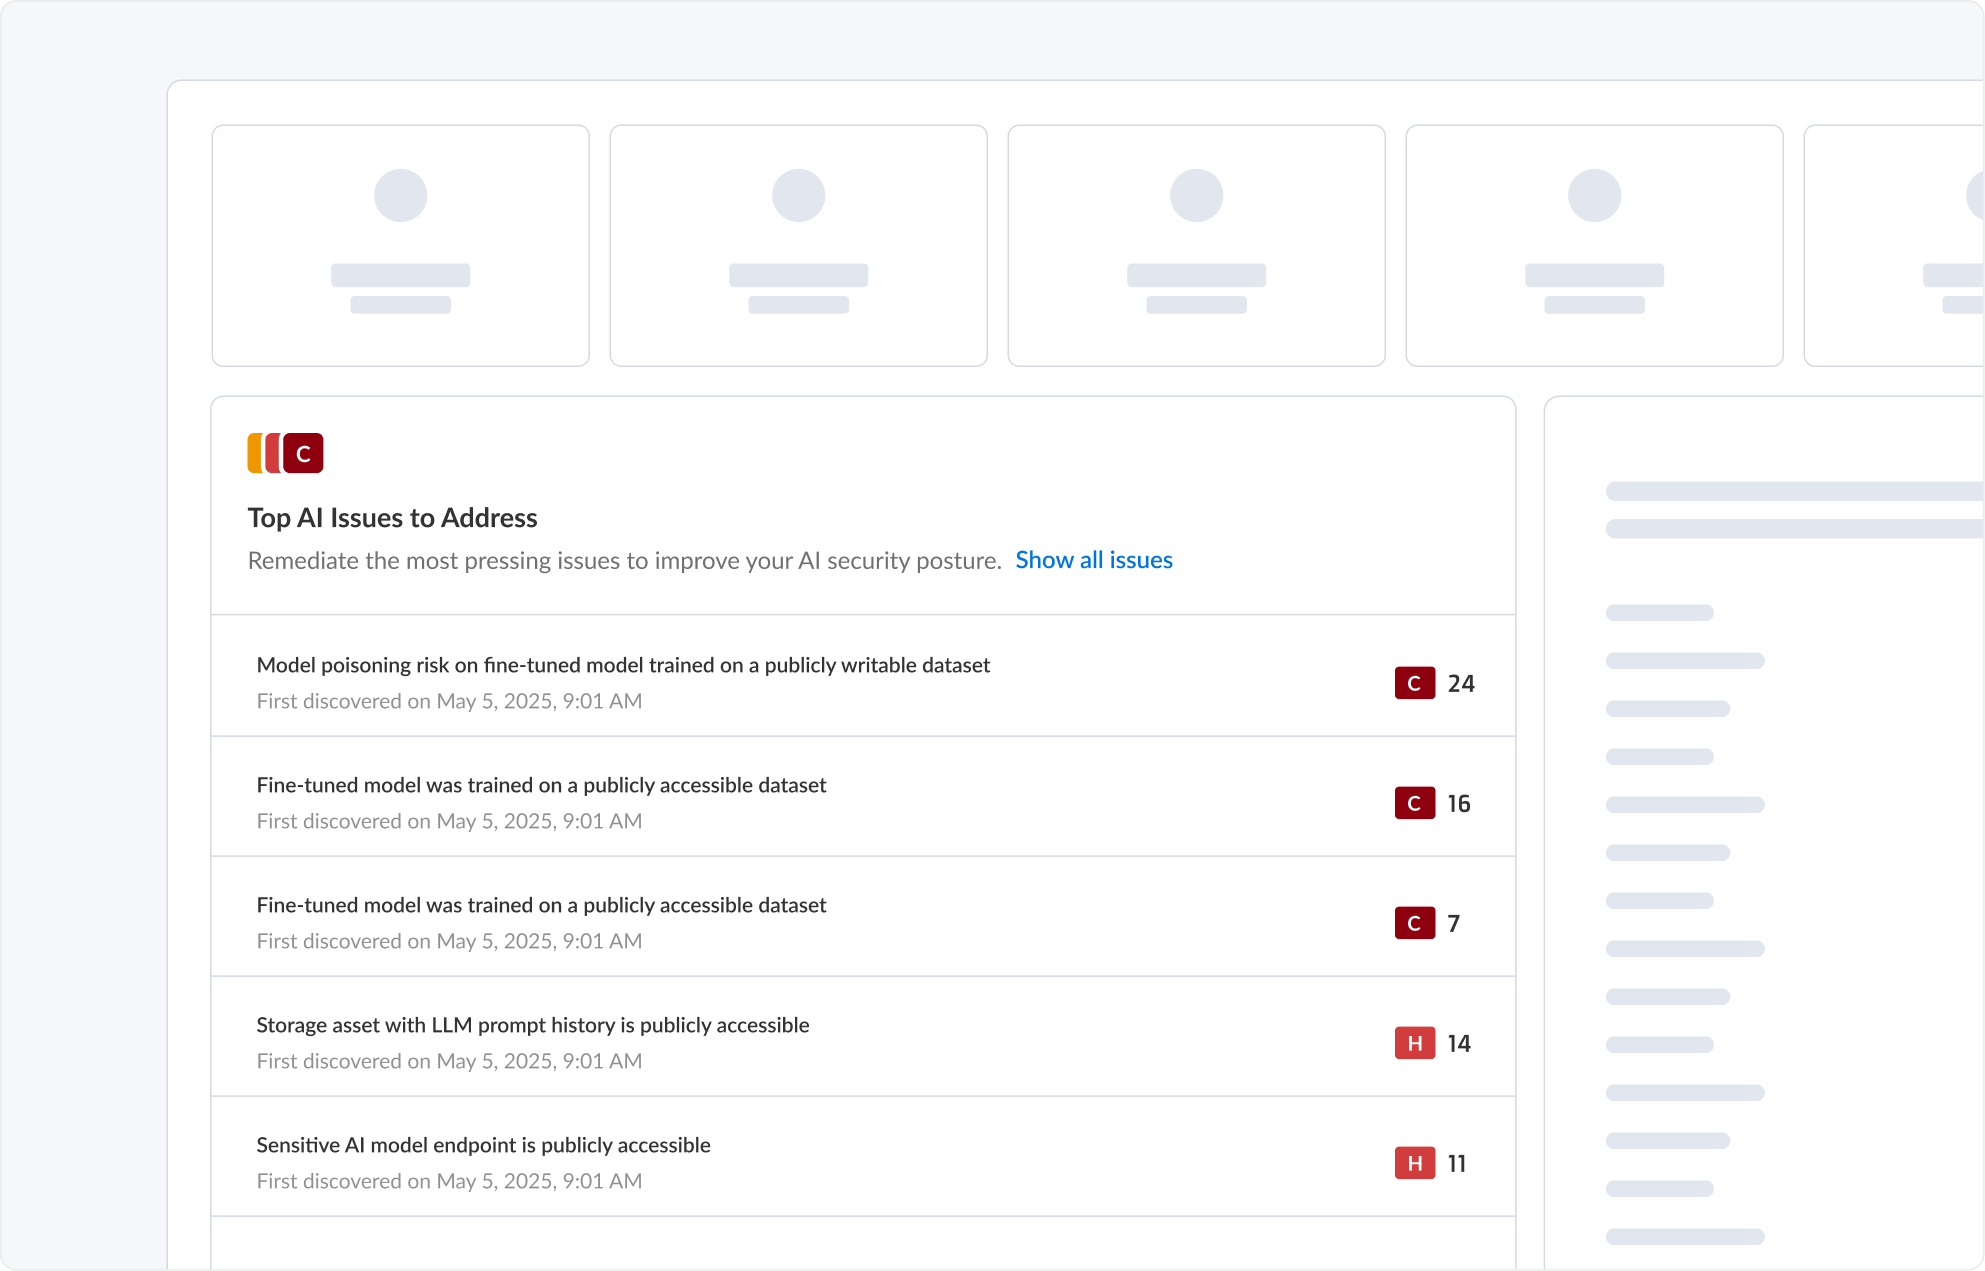Open the Show all issues link

[1093, 560]
